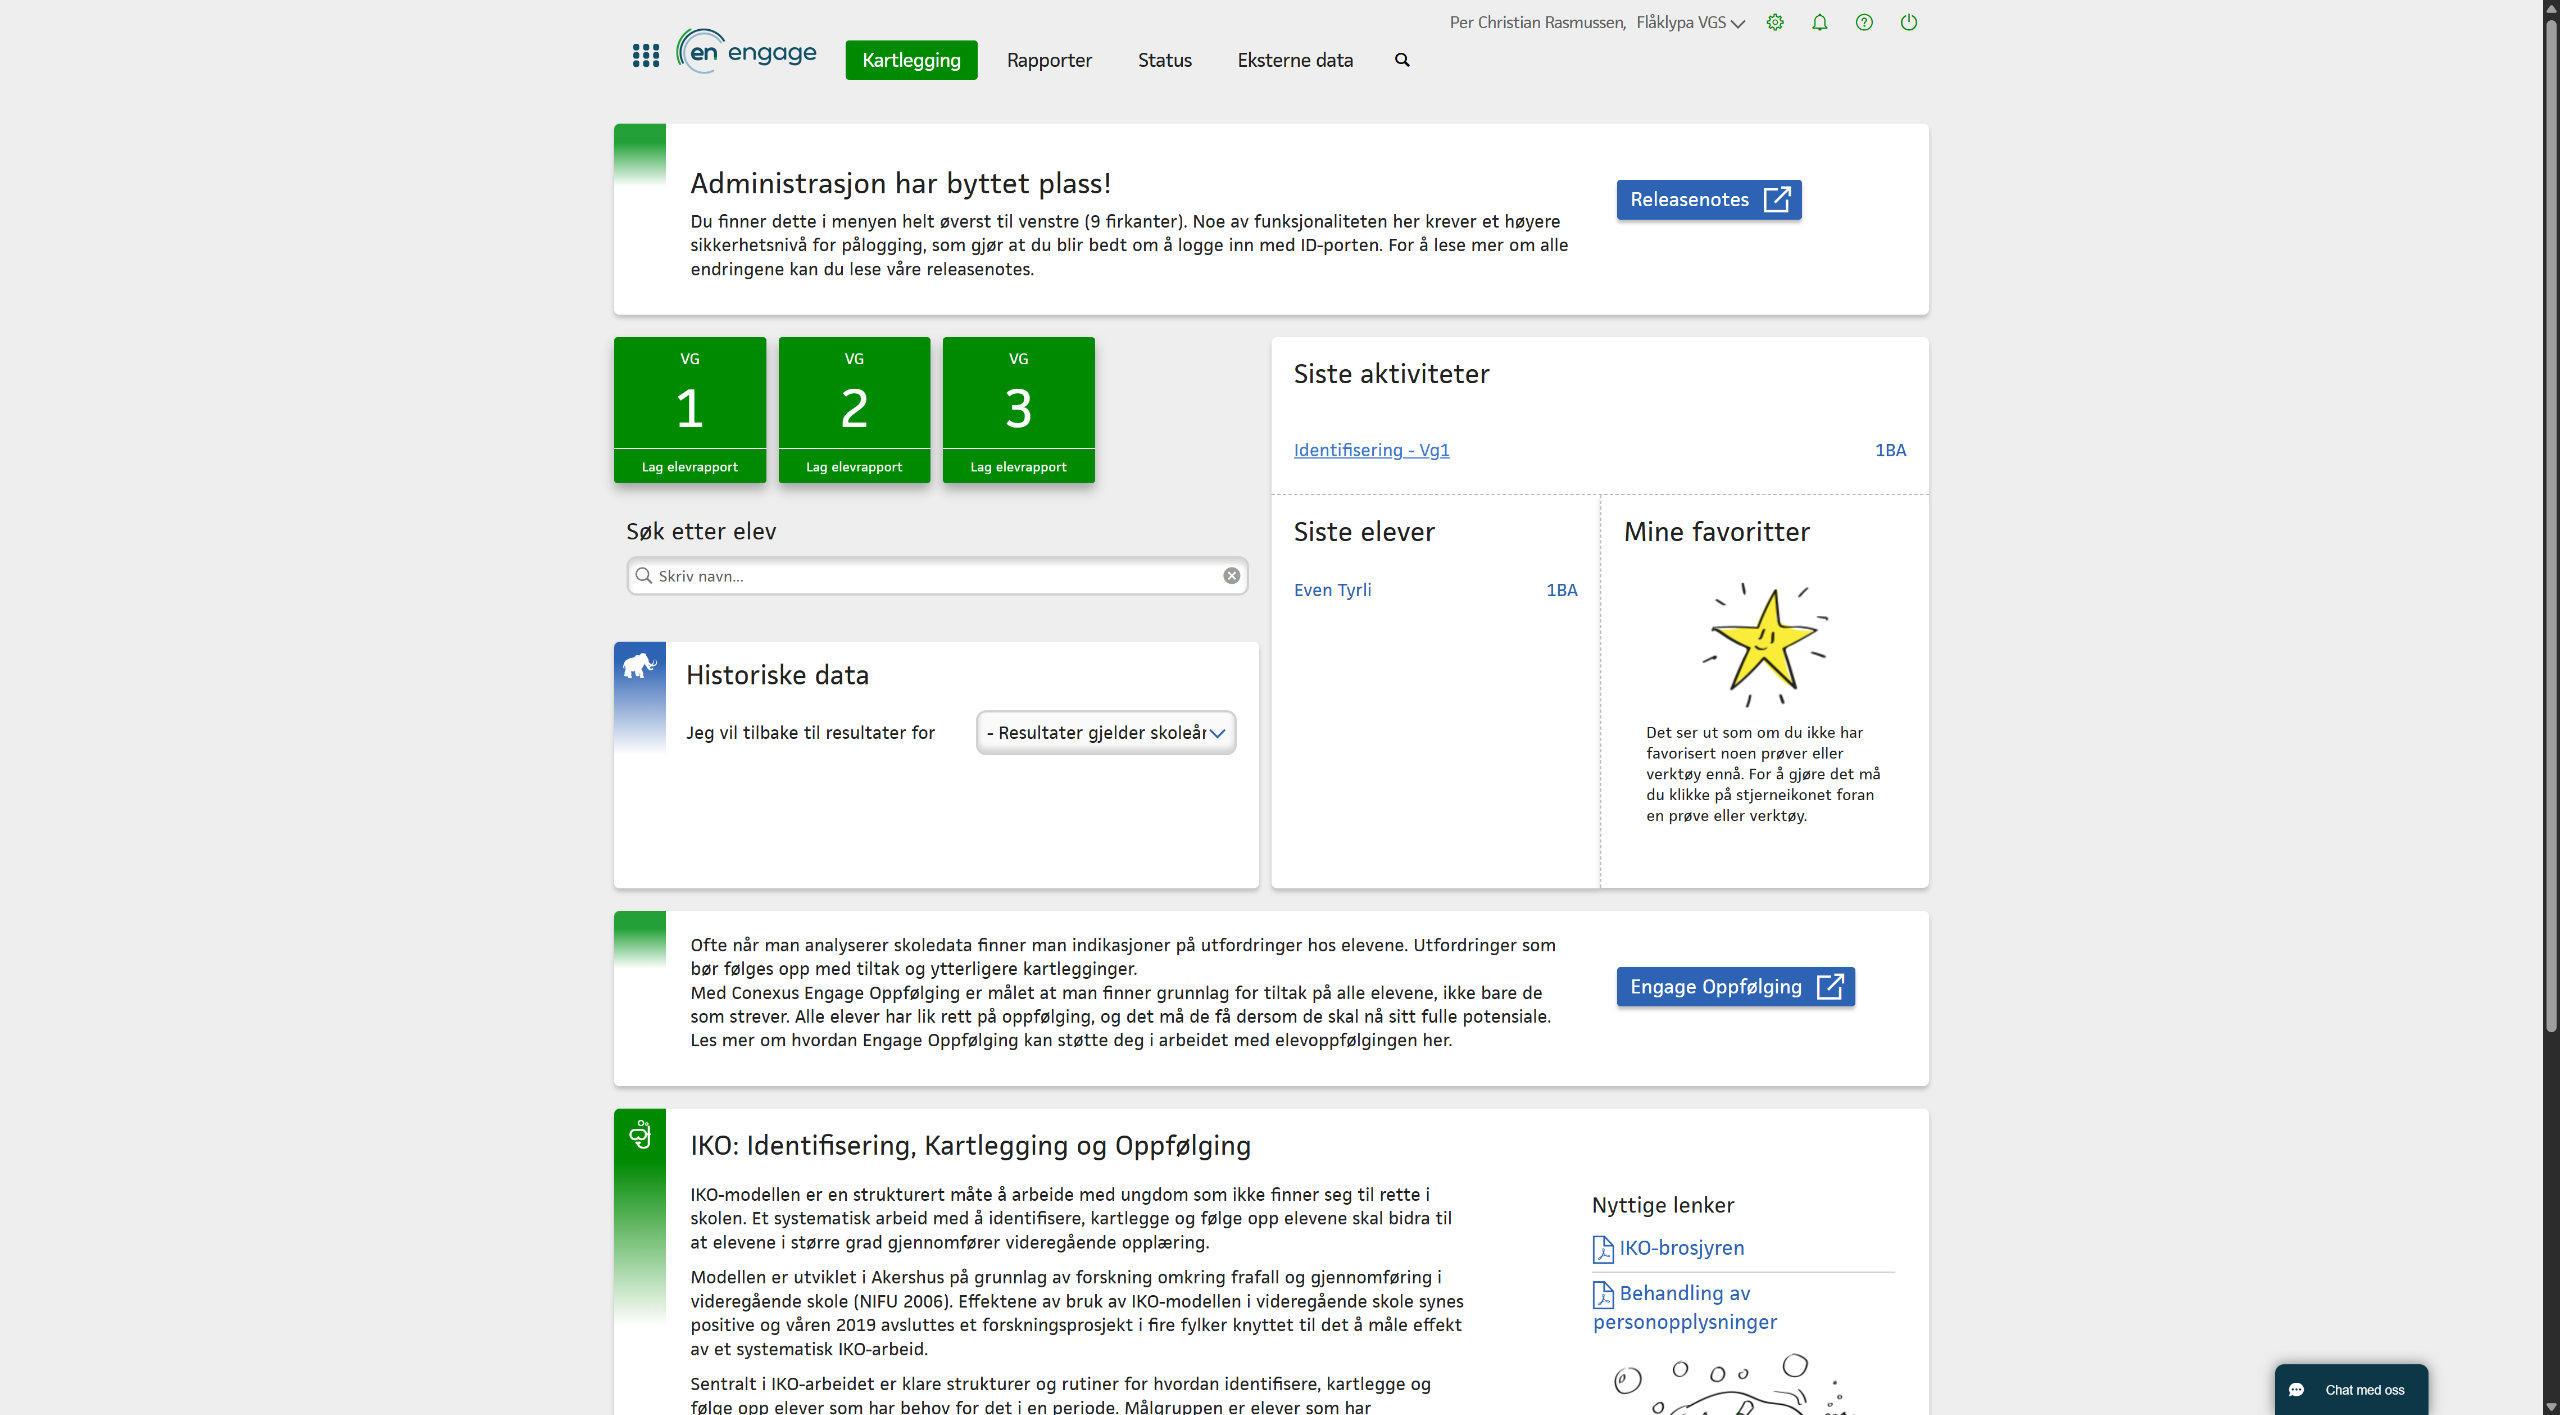Click the power logout icon

[x=1908, y=22]
